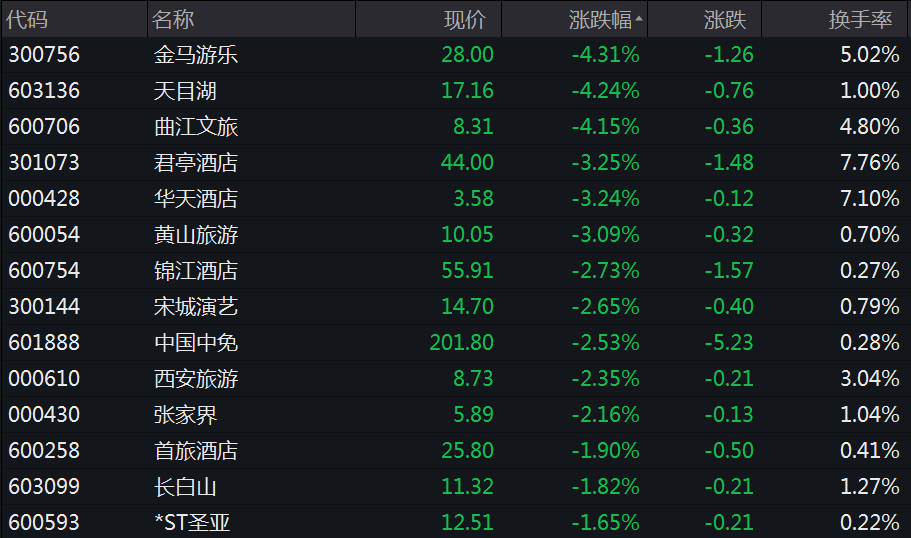Select stock code 301073
Viewport: 911px width, 538px height.
pos(44,163)
